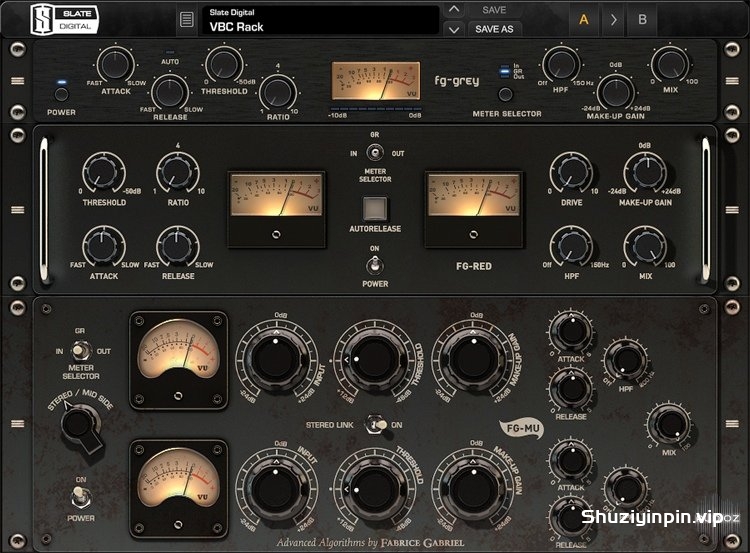750x553 pixels.
Task: Toggle FG-MU STEREO LINK switch
Action: tap(376, 425)
